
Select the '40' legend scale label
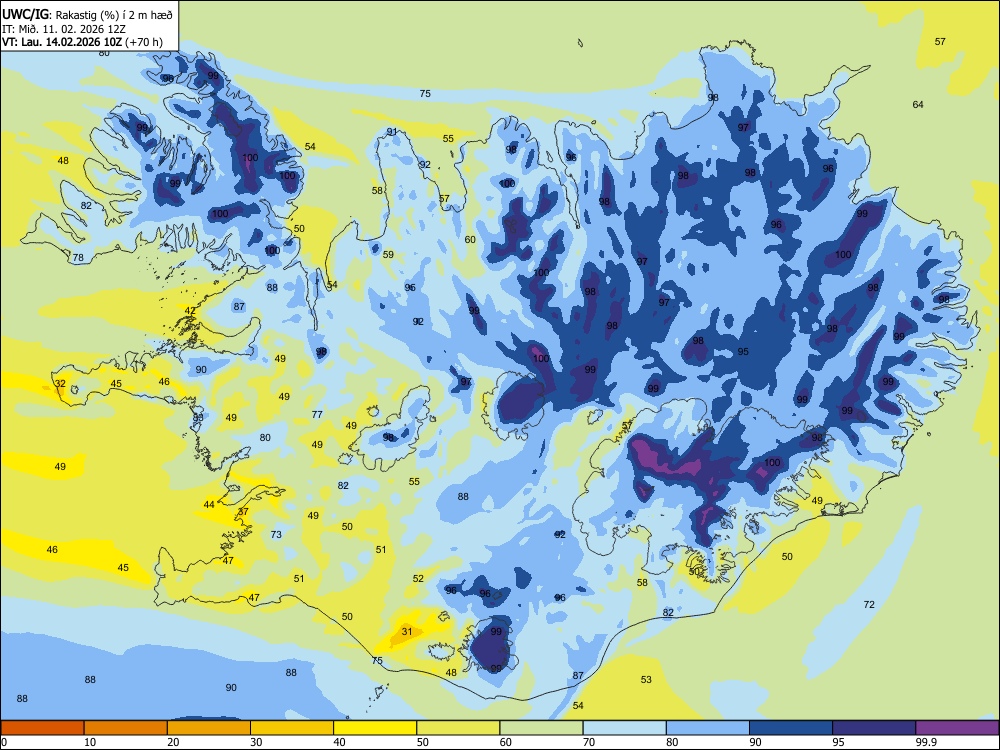(340, 742)
